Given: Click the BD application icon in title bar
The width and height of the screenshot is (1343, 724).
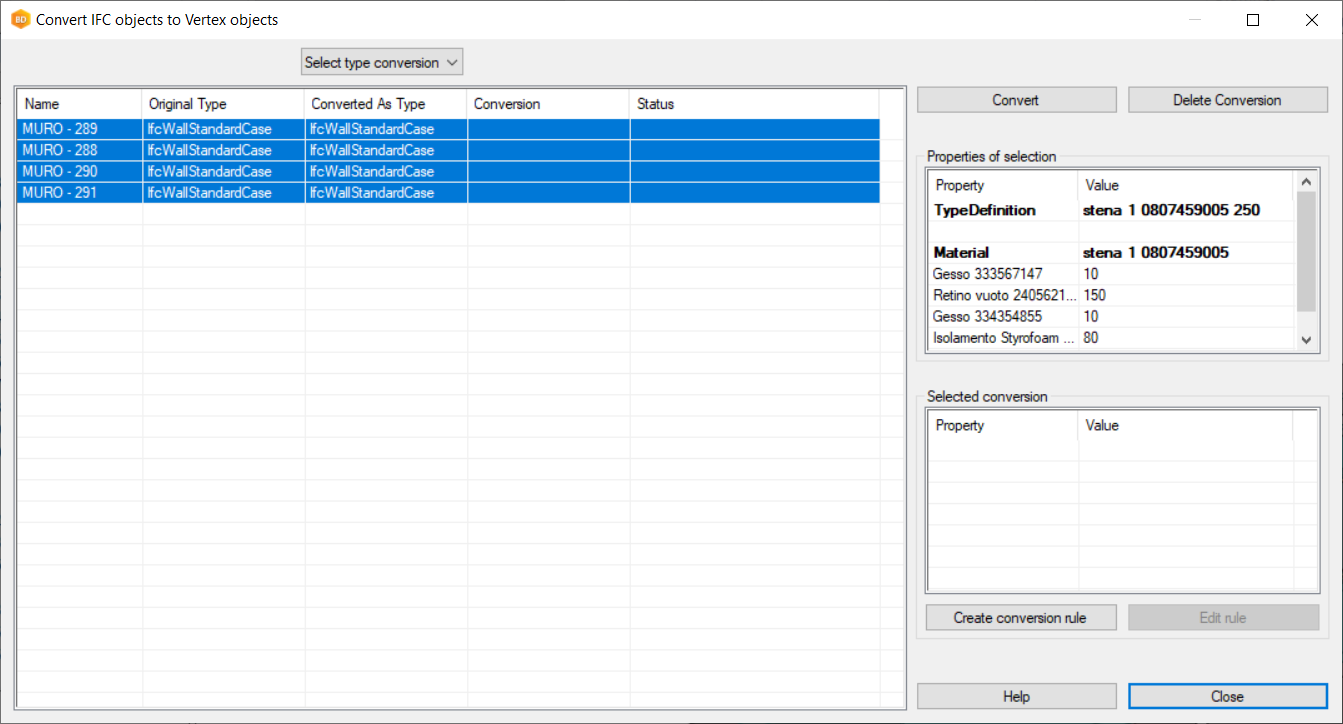Looking at the screenshot, I should 20,20.
